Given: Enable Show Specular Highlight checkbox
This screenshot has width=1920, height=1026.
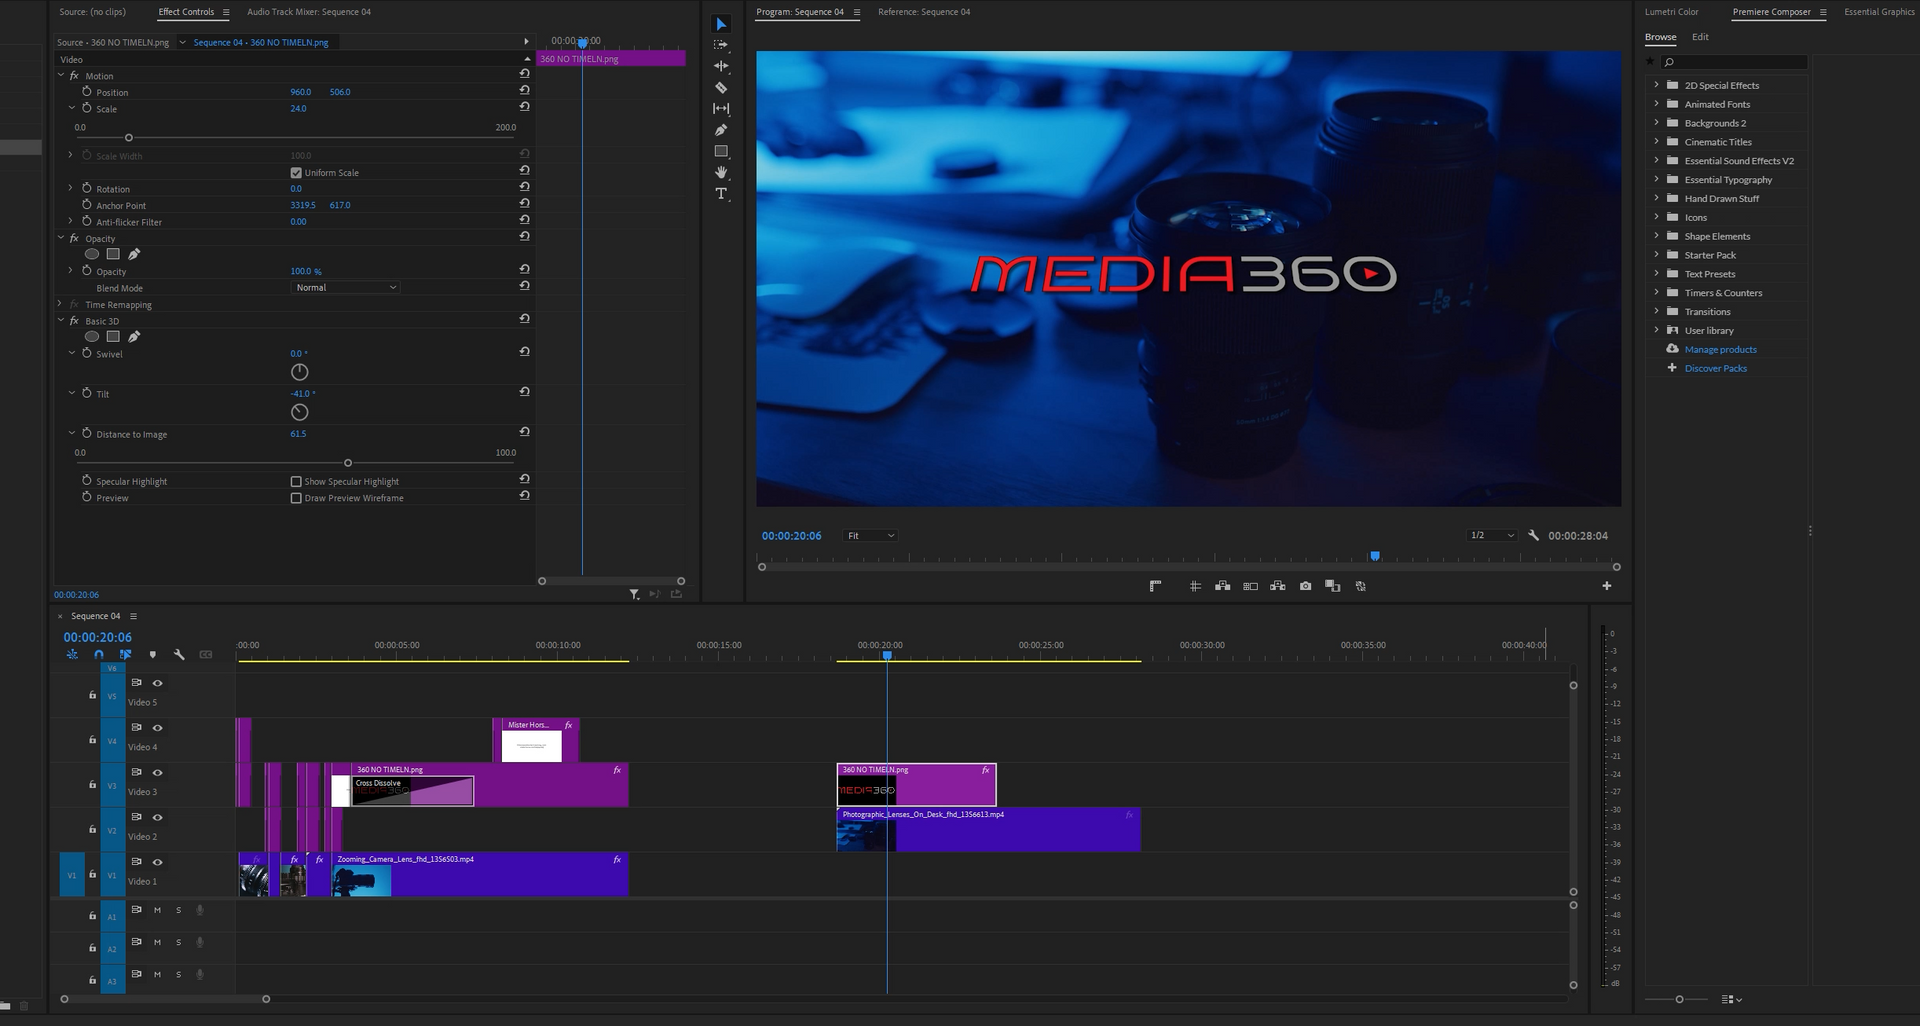Looking at the screenshot, I should tap(296, 482).
